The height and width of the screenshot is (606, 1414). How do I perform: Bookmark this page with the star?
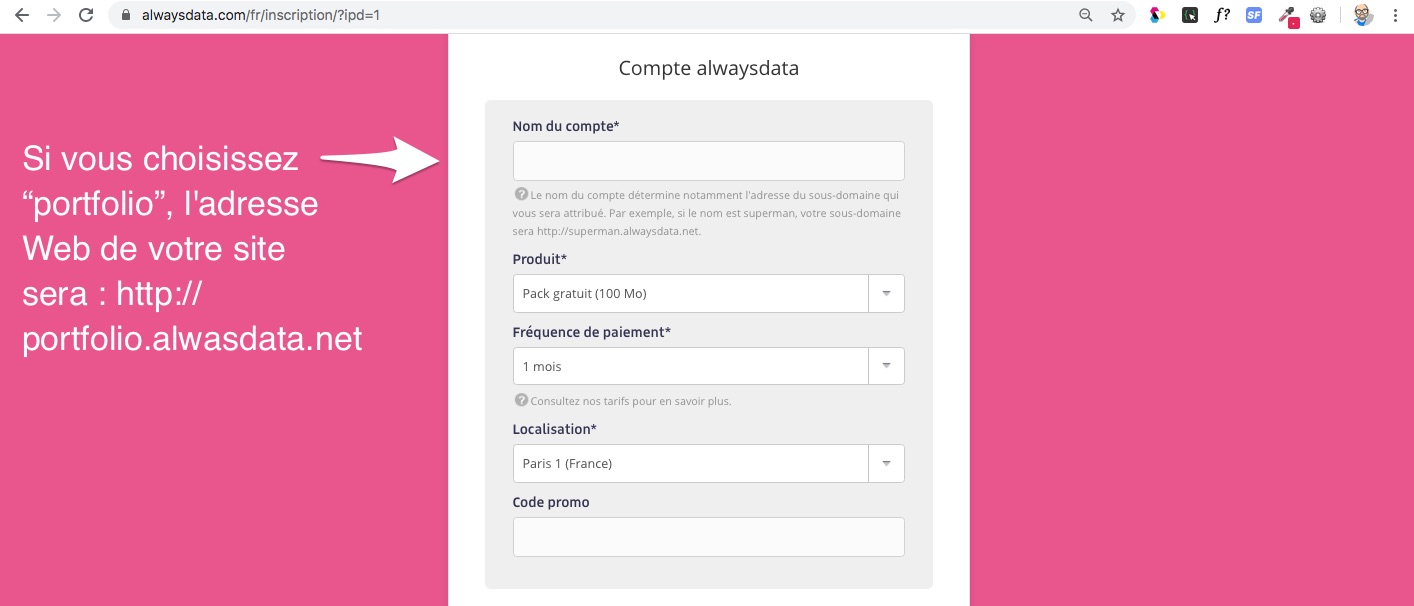coord(1118,16)
